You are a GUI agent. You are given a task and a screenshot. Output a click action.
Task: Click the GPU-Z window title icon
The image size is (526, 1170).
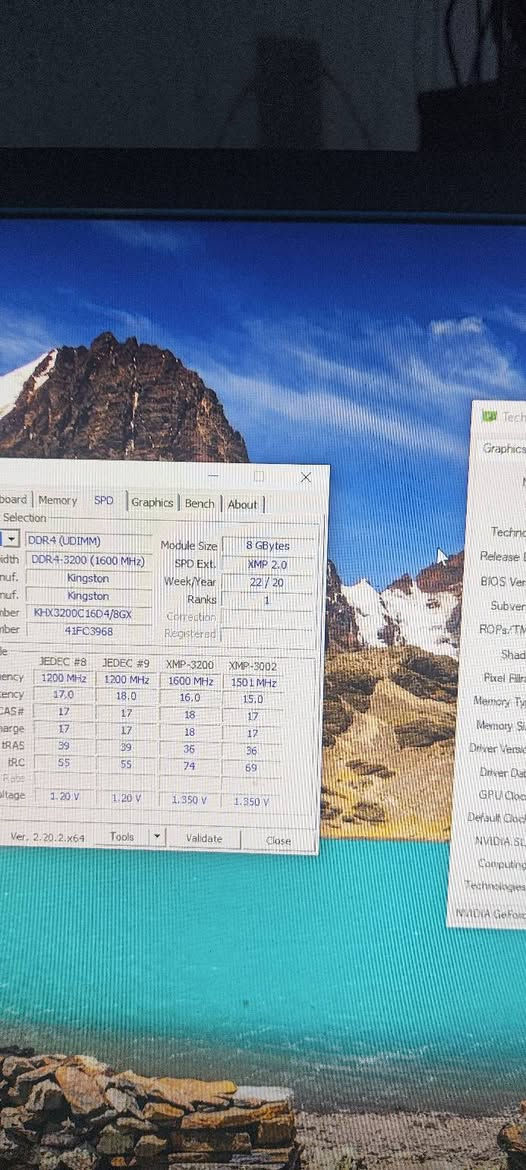point(489,416)
